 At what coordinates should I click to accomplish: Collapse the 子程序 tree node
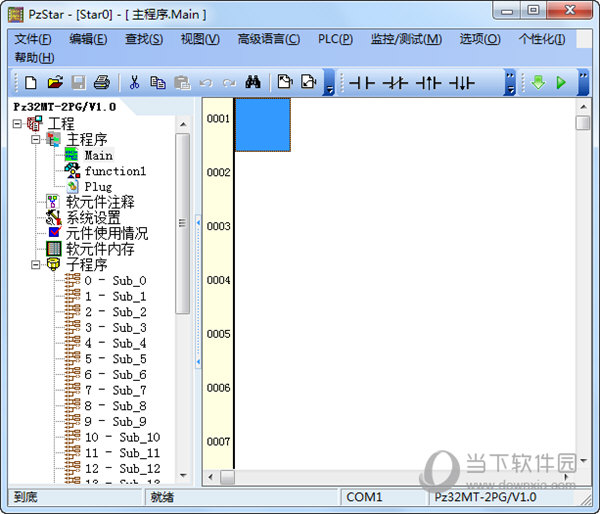point(36,264)
